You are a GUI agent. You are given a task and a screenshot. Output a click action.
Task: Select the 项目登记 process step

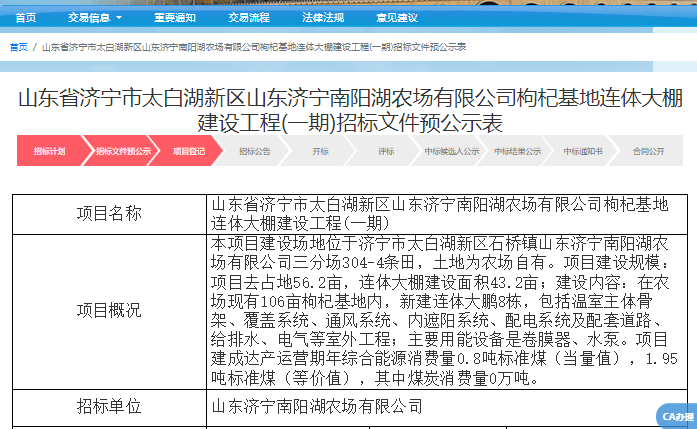188,151
